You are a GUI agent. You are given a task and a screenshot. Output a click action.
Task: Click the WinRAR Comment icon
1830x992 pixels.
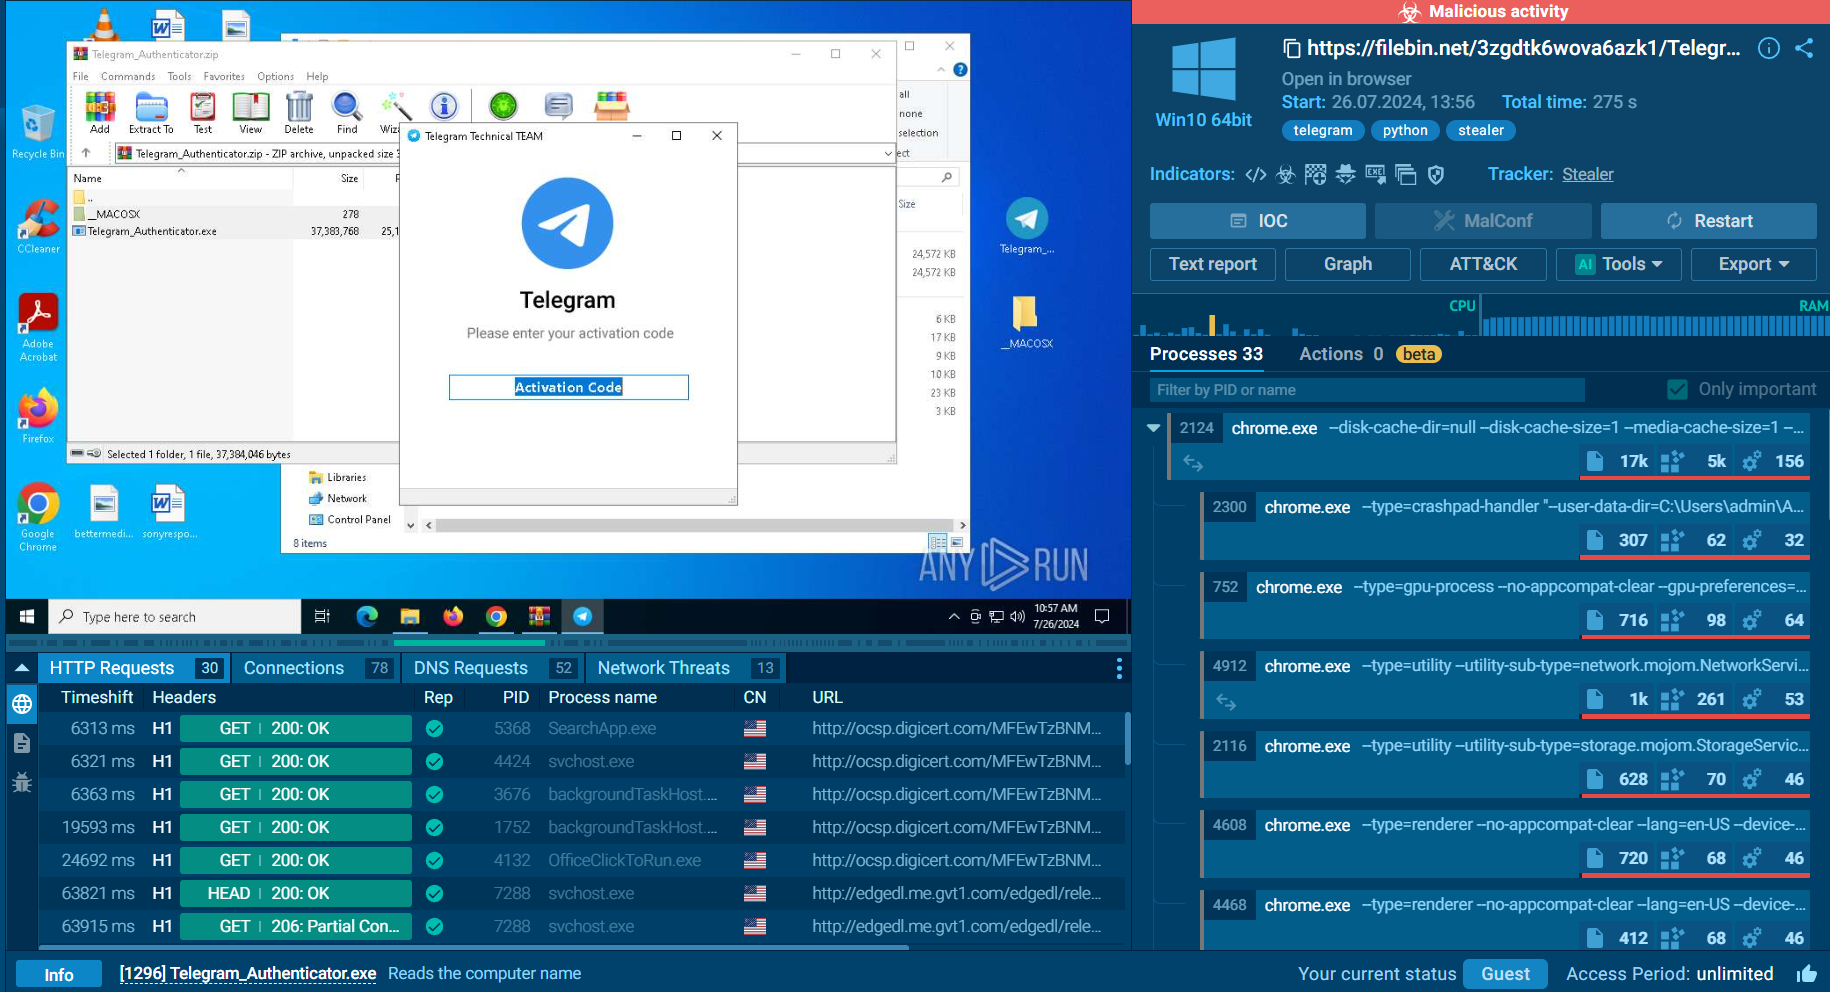[x=558, y=105]
